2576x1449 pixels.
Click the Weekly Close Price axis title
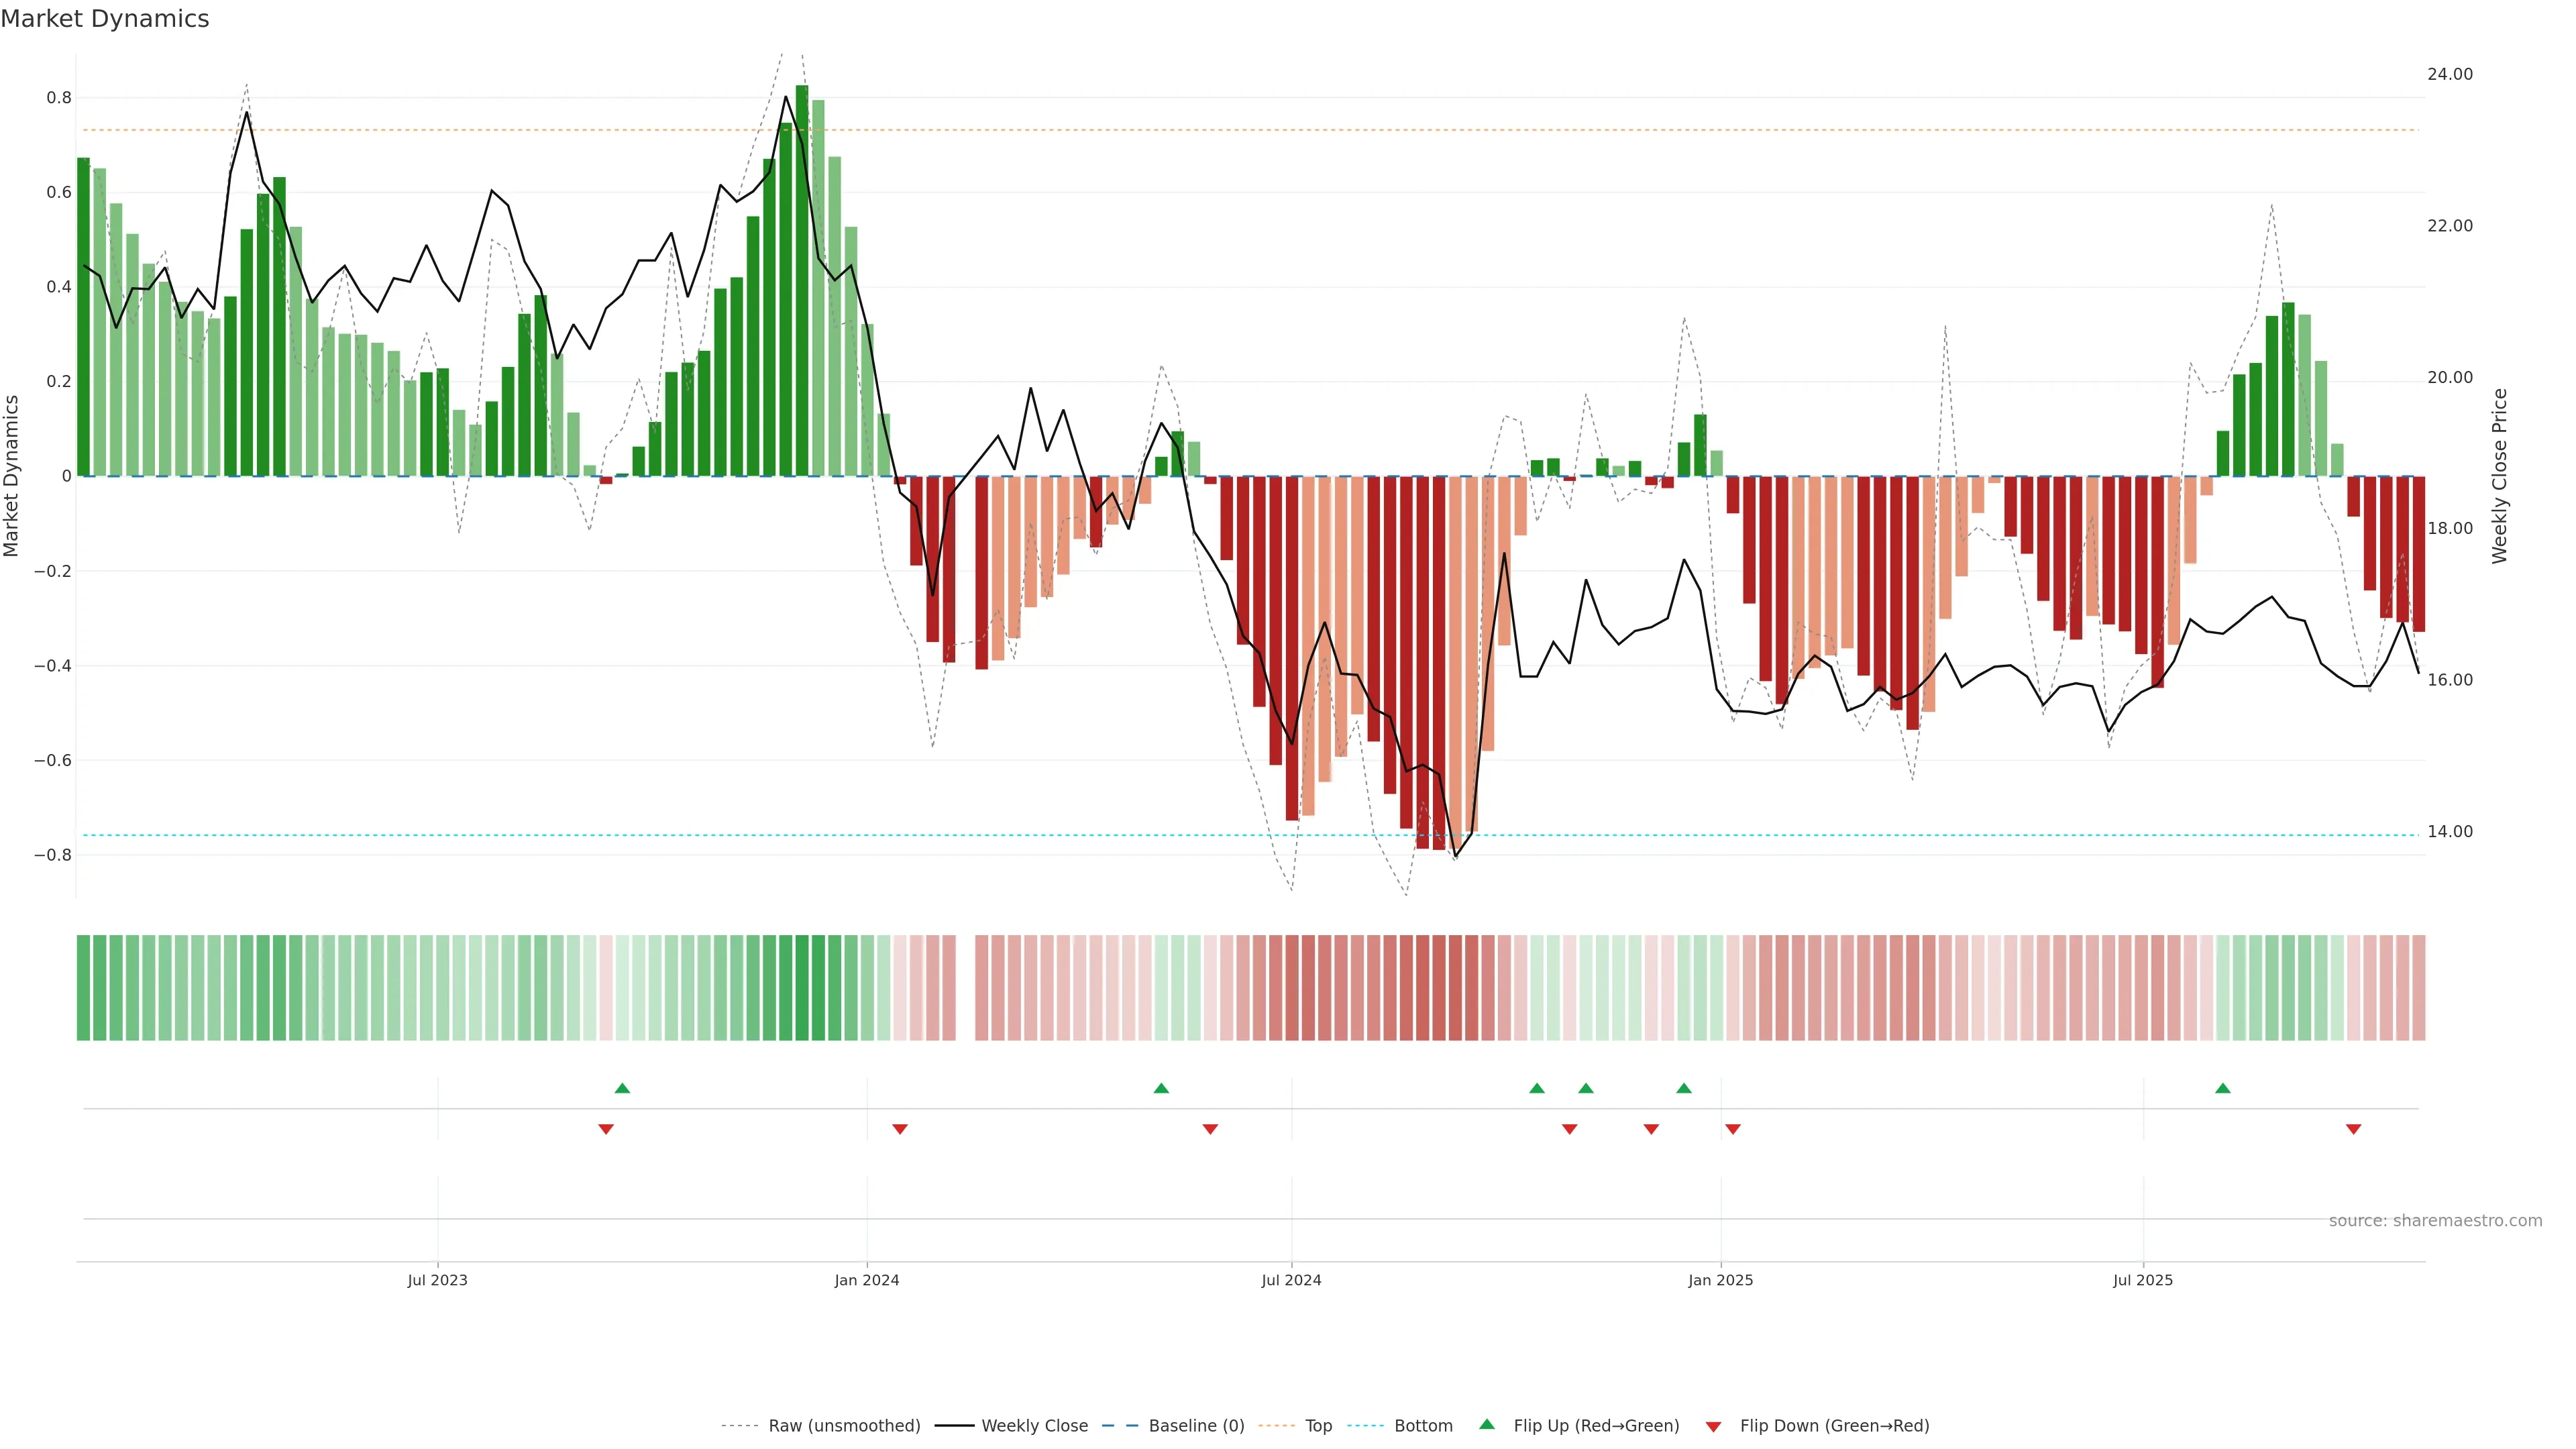point(2499,476)
